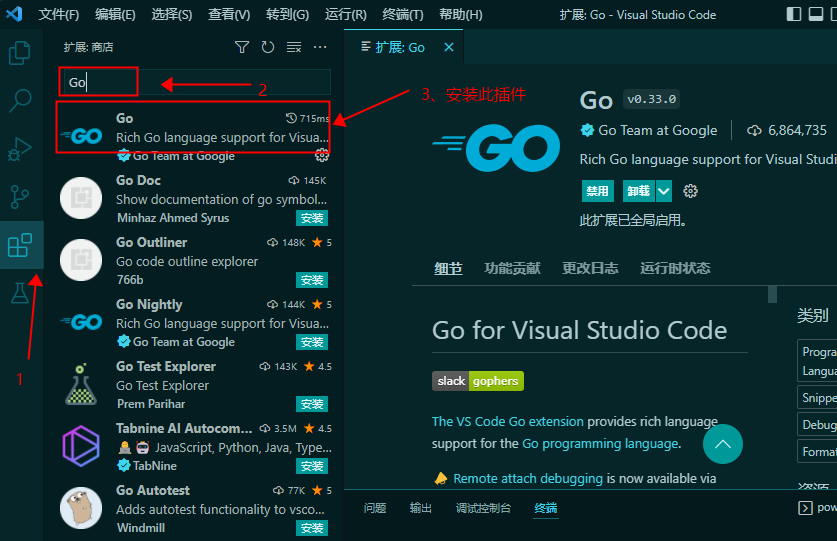Viewport: 837px width, 541px height.
Task: Click the Tabnine extension logo
Action: (81, 446)
